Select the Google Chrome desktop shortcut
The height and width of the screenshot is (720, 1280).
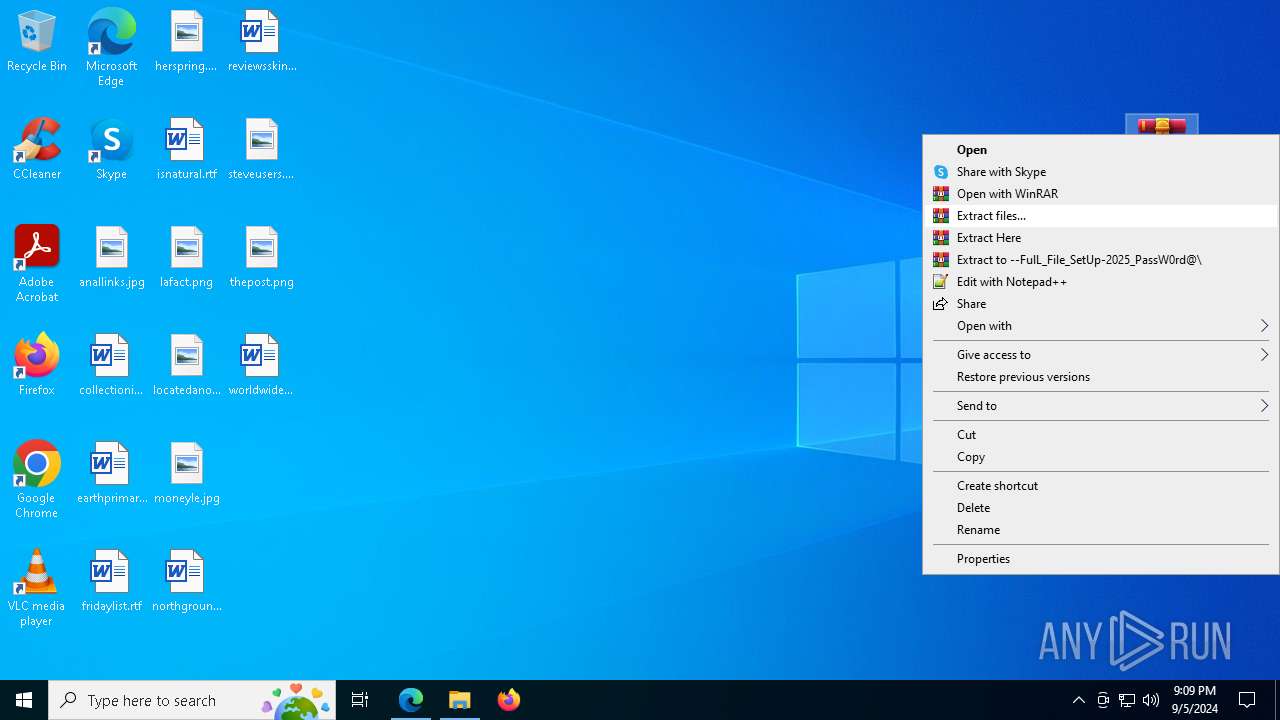(x=37, y=480)
